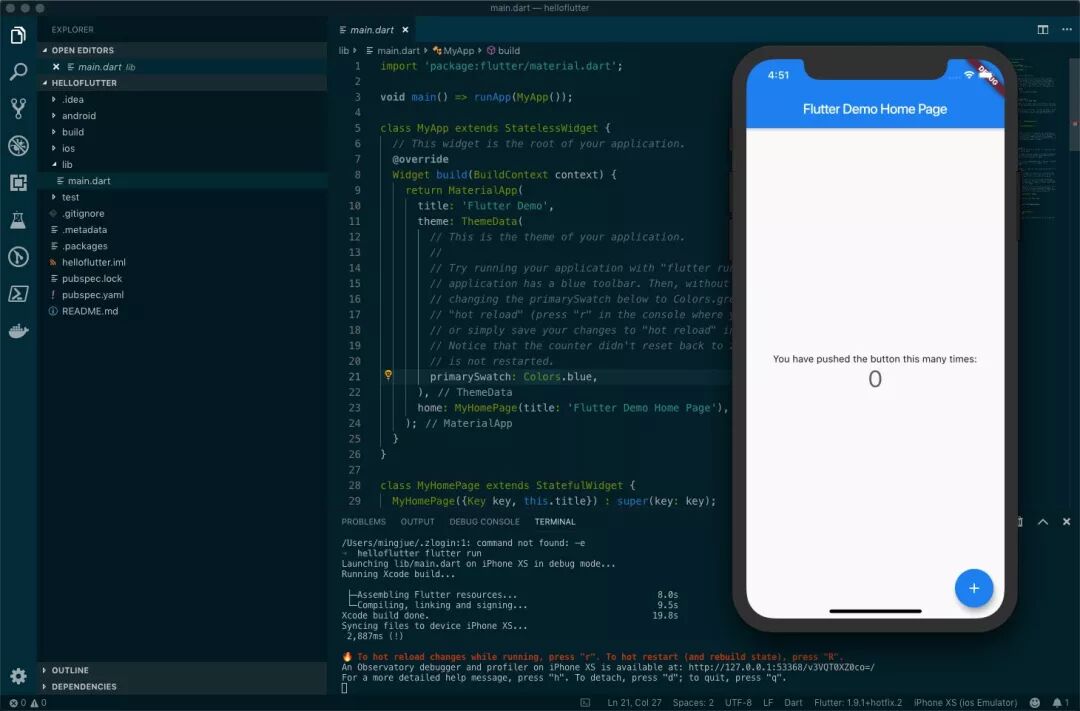Open the GitLens icon in activity bar
The width and height of the screenshot is (1080, 711).
[x=19, y=257]
